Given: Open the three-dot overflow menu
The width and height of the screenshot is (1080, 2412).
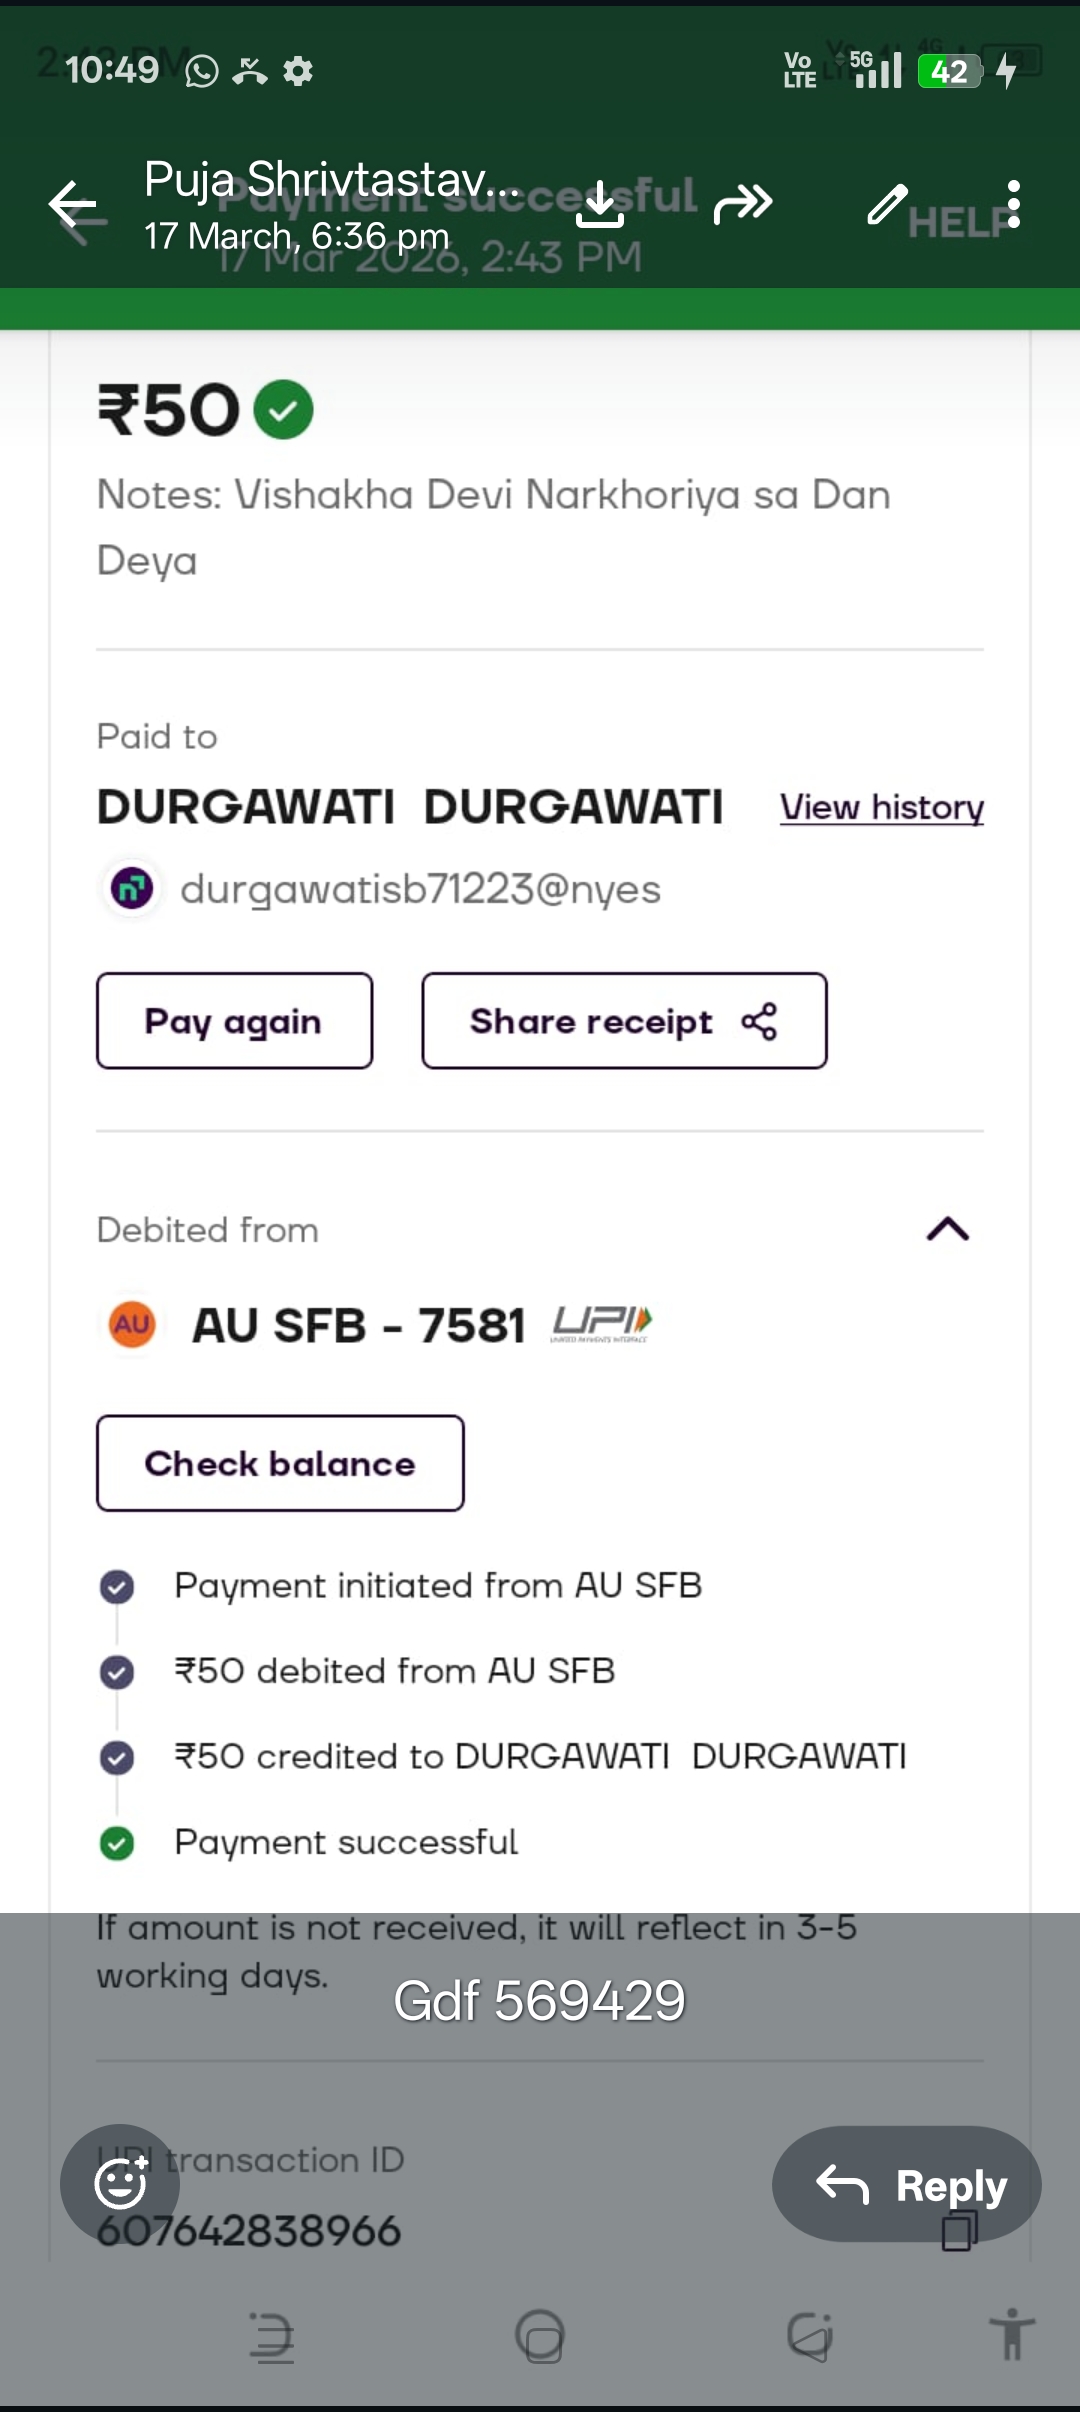Looking at the screenshot, I should tap(1014, 204).
